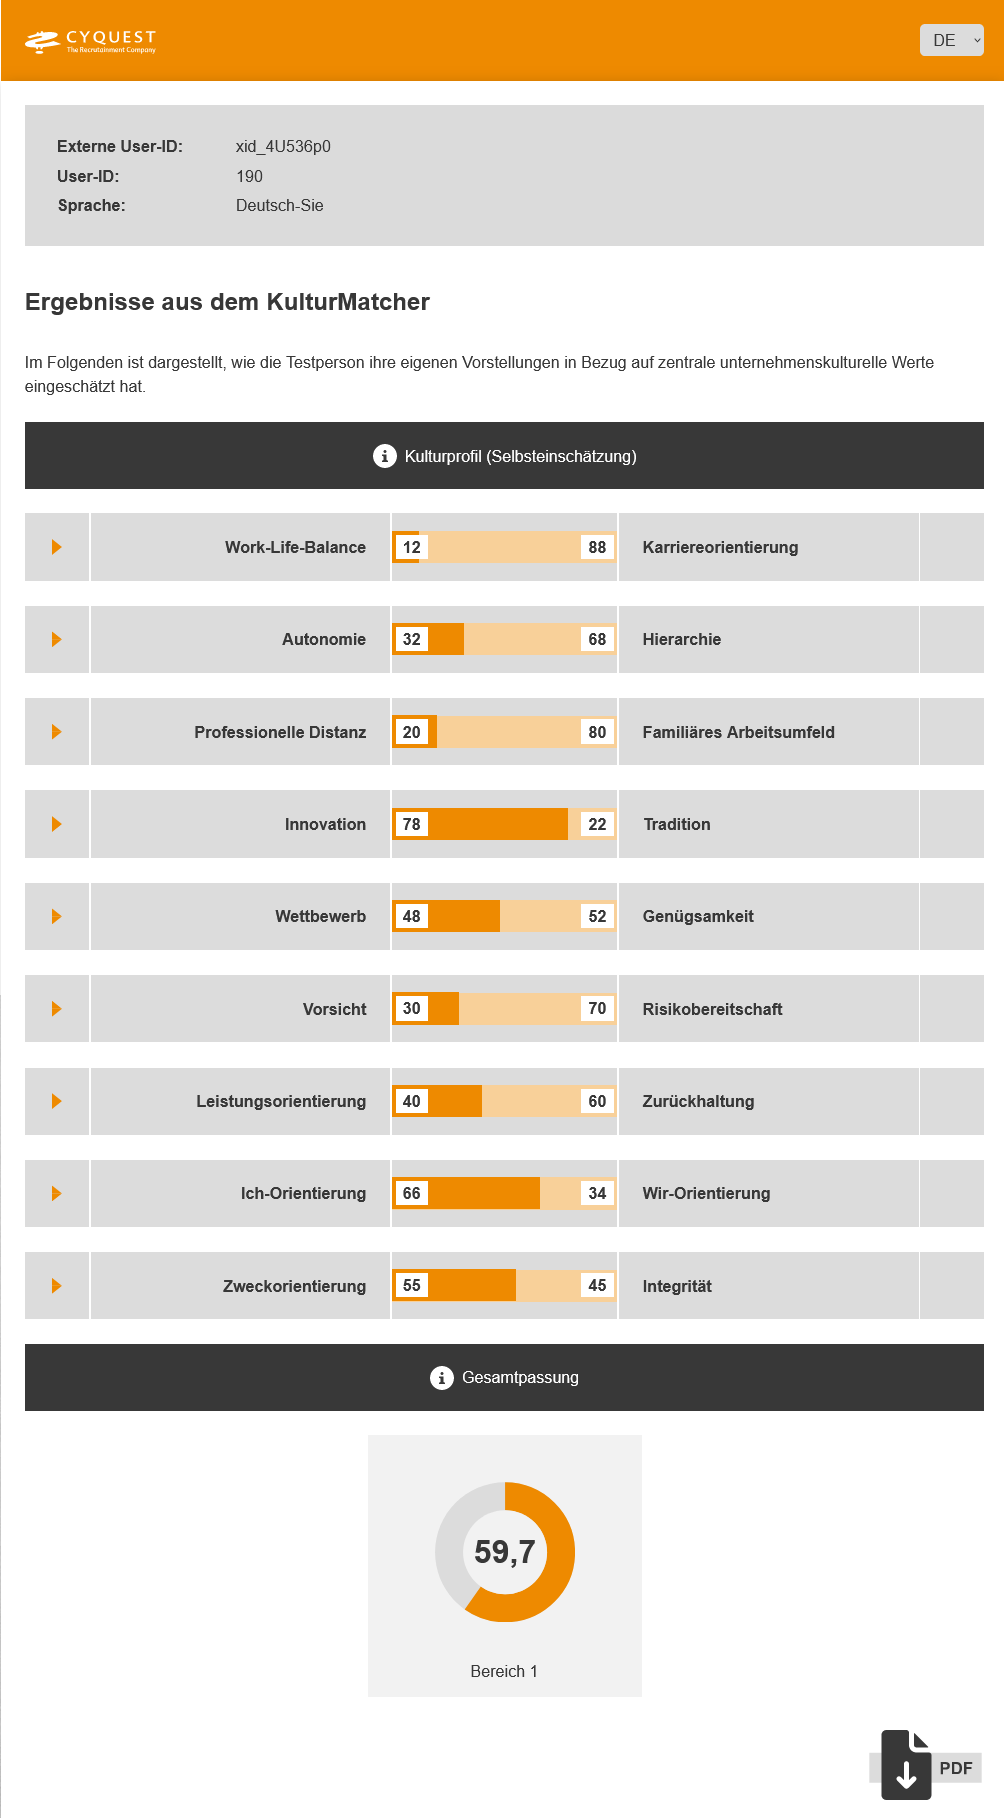Click the info icon beside Kulturprofil
The width and height of the screenshot is (1004, 1818).
(384, 456)
